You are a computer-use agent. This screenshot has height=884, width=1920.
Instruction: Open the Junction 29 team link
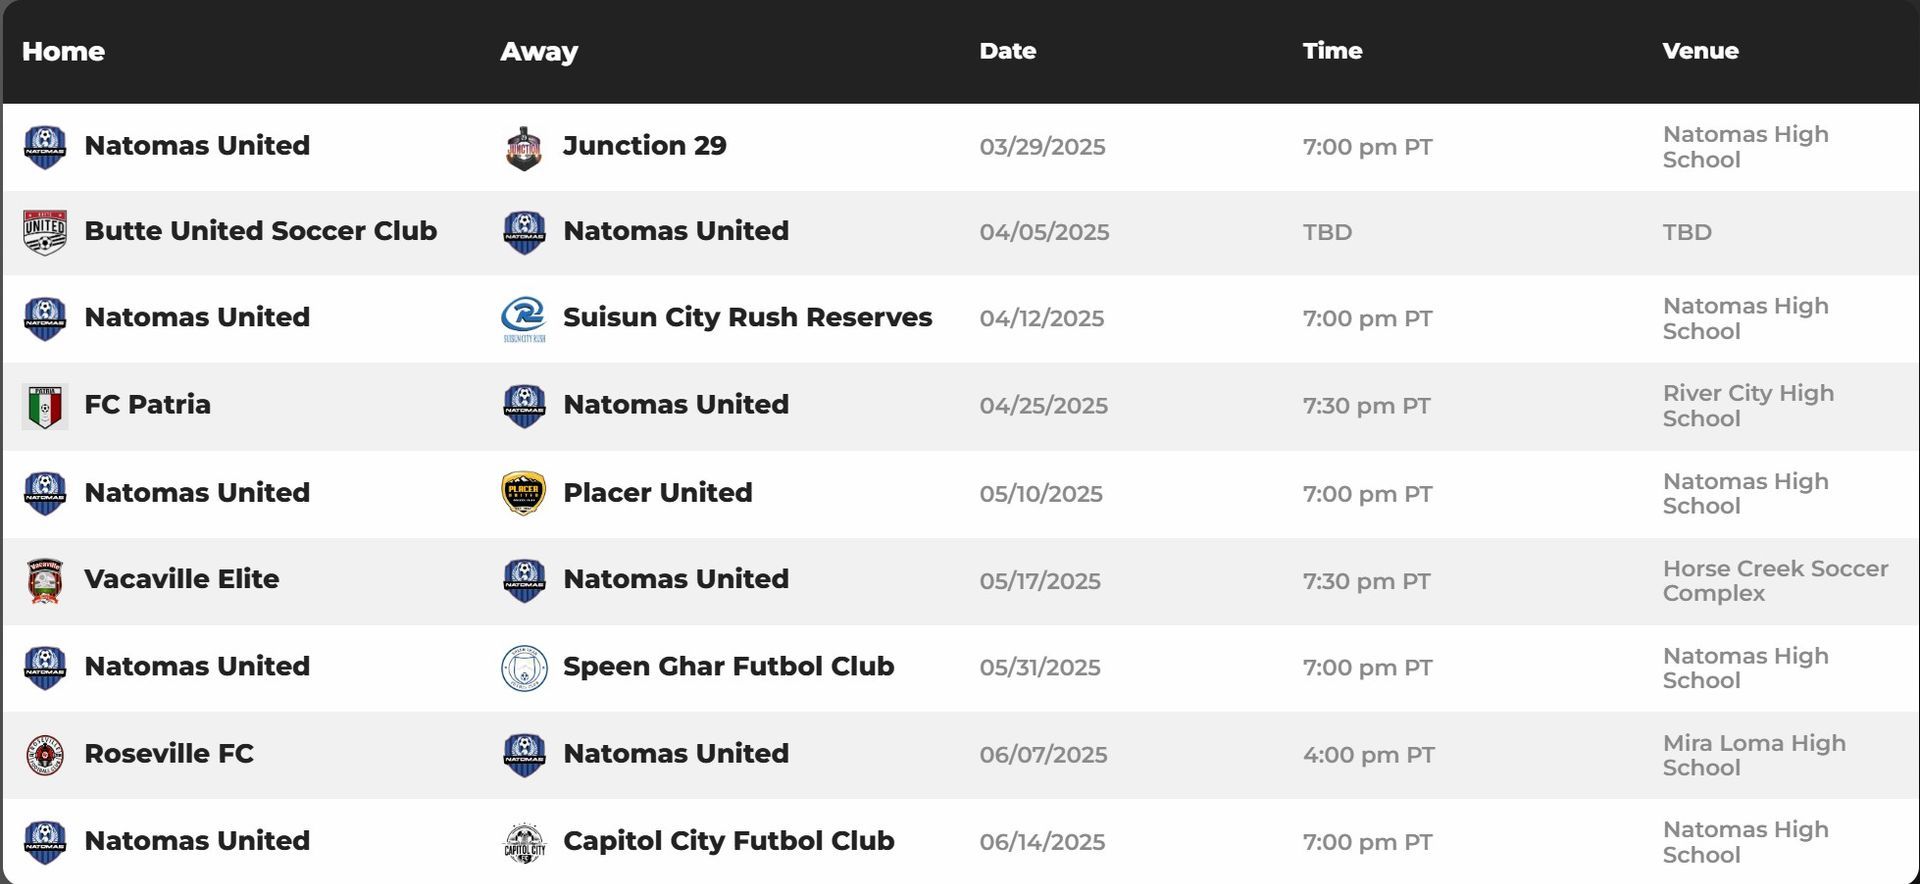coord(645,146)
